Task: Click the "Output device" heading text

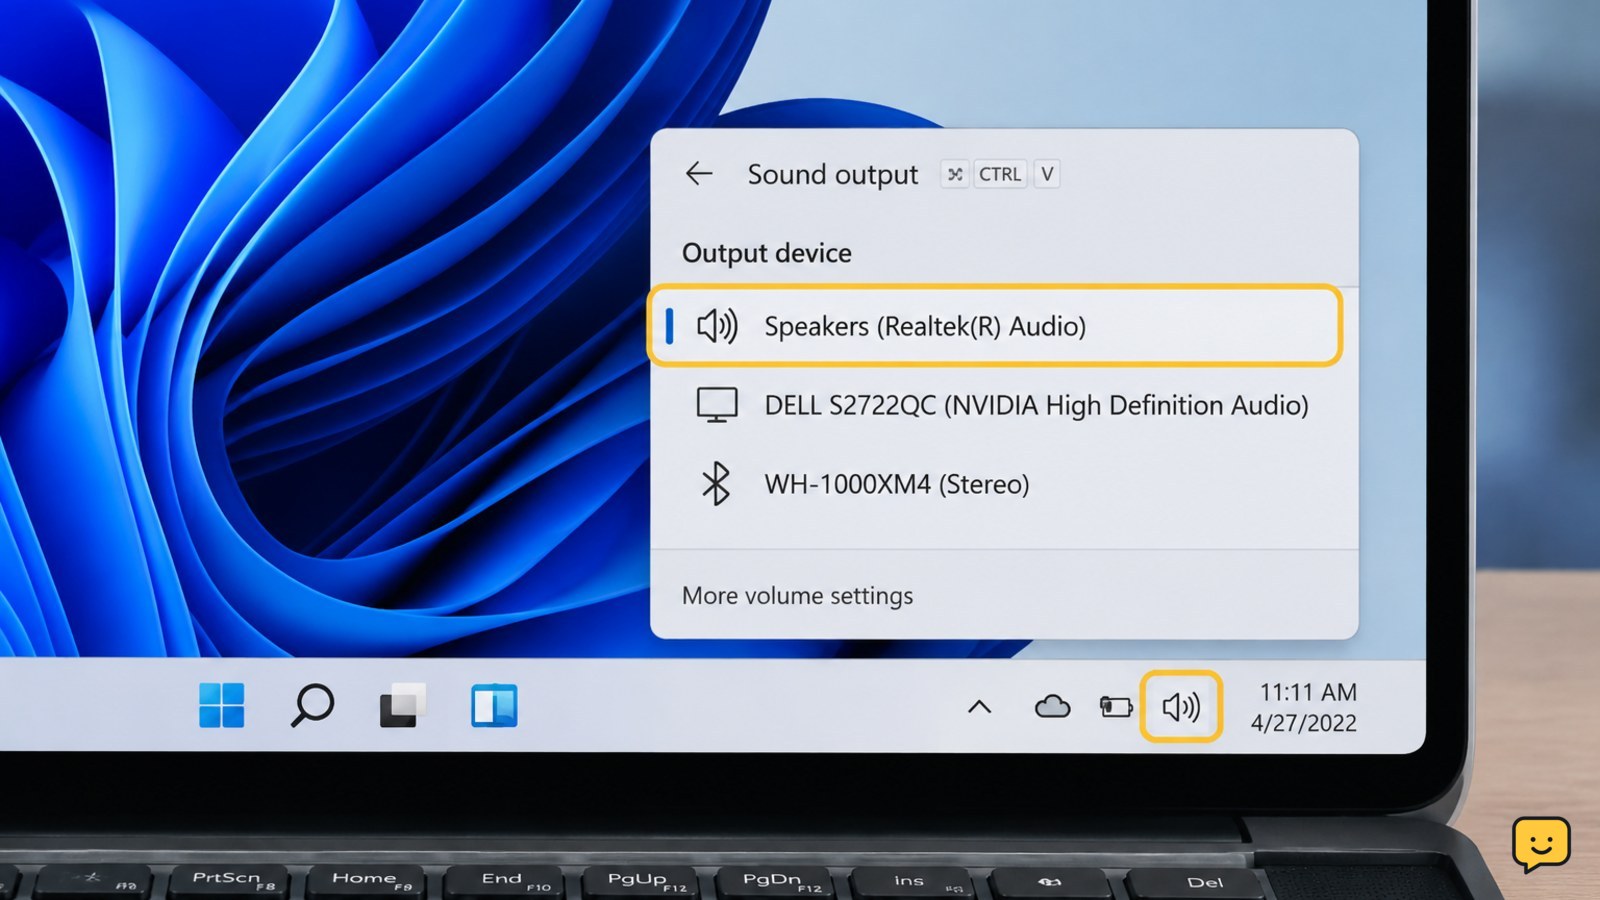Action: click(767, 253)
